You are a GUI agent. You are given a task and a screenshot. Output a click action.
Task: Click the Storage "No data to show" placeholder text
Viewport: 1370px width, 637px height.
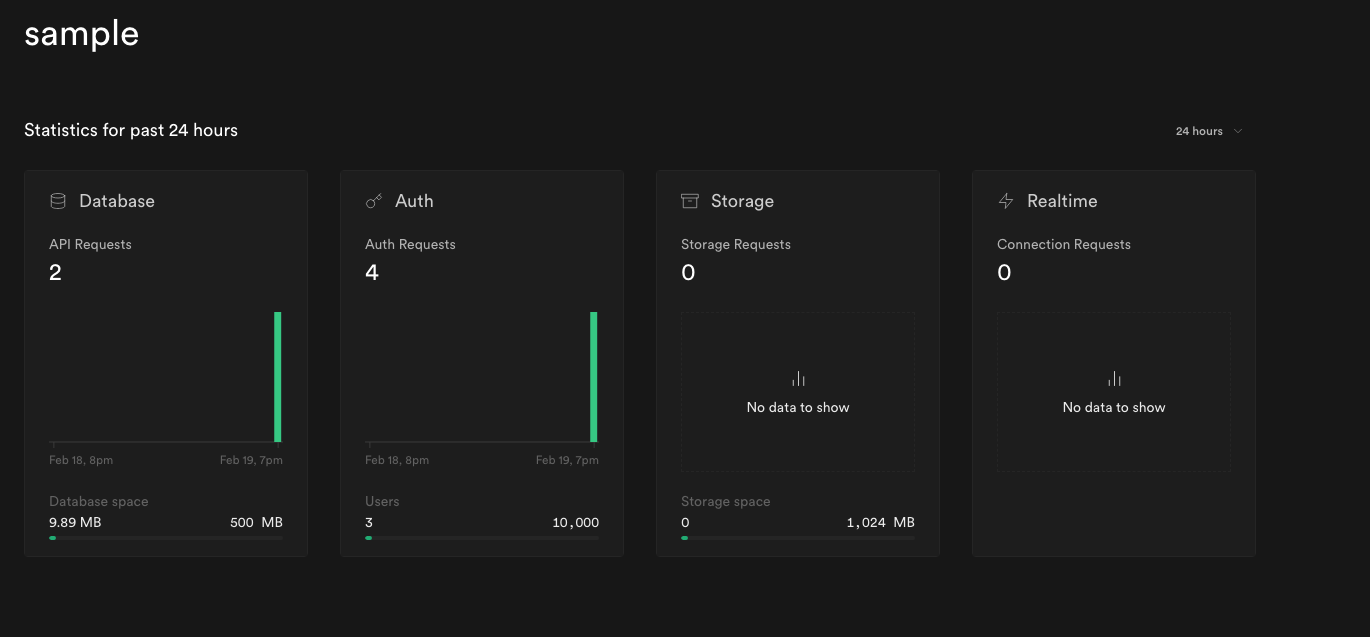(798, 407)
